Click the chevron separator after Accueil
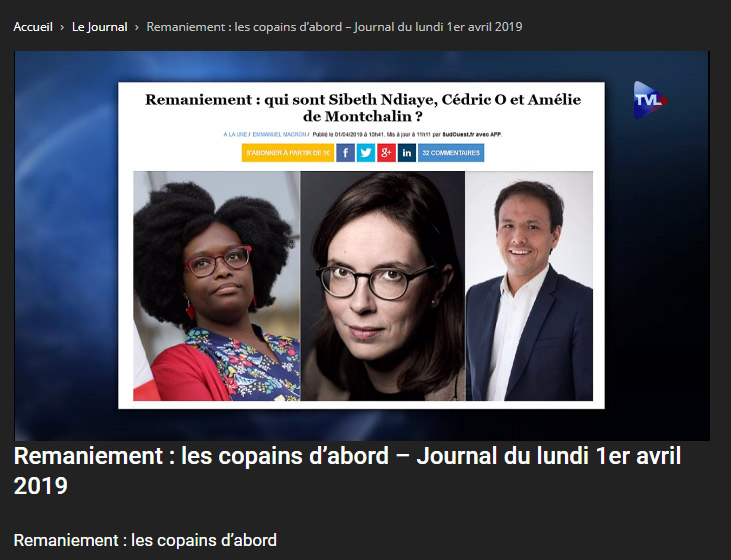The width and height of the screenshot is (731, 560). click(x=62, y=28)
